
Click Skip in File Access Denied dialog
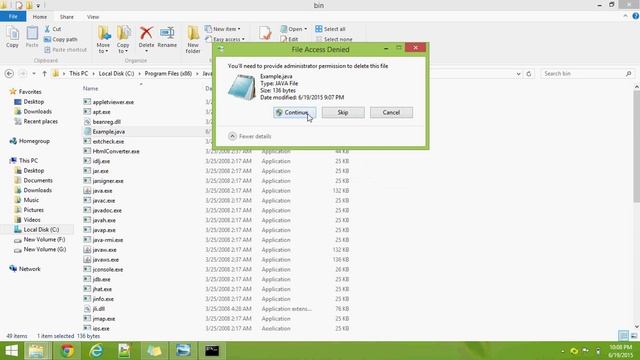pyautogui.click(x=343, y=113)
